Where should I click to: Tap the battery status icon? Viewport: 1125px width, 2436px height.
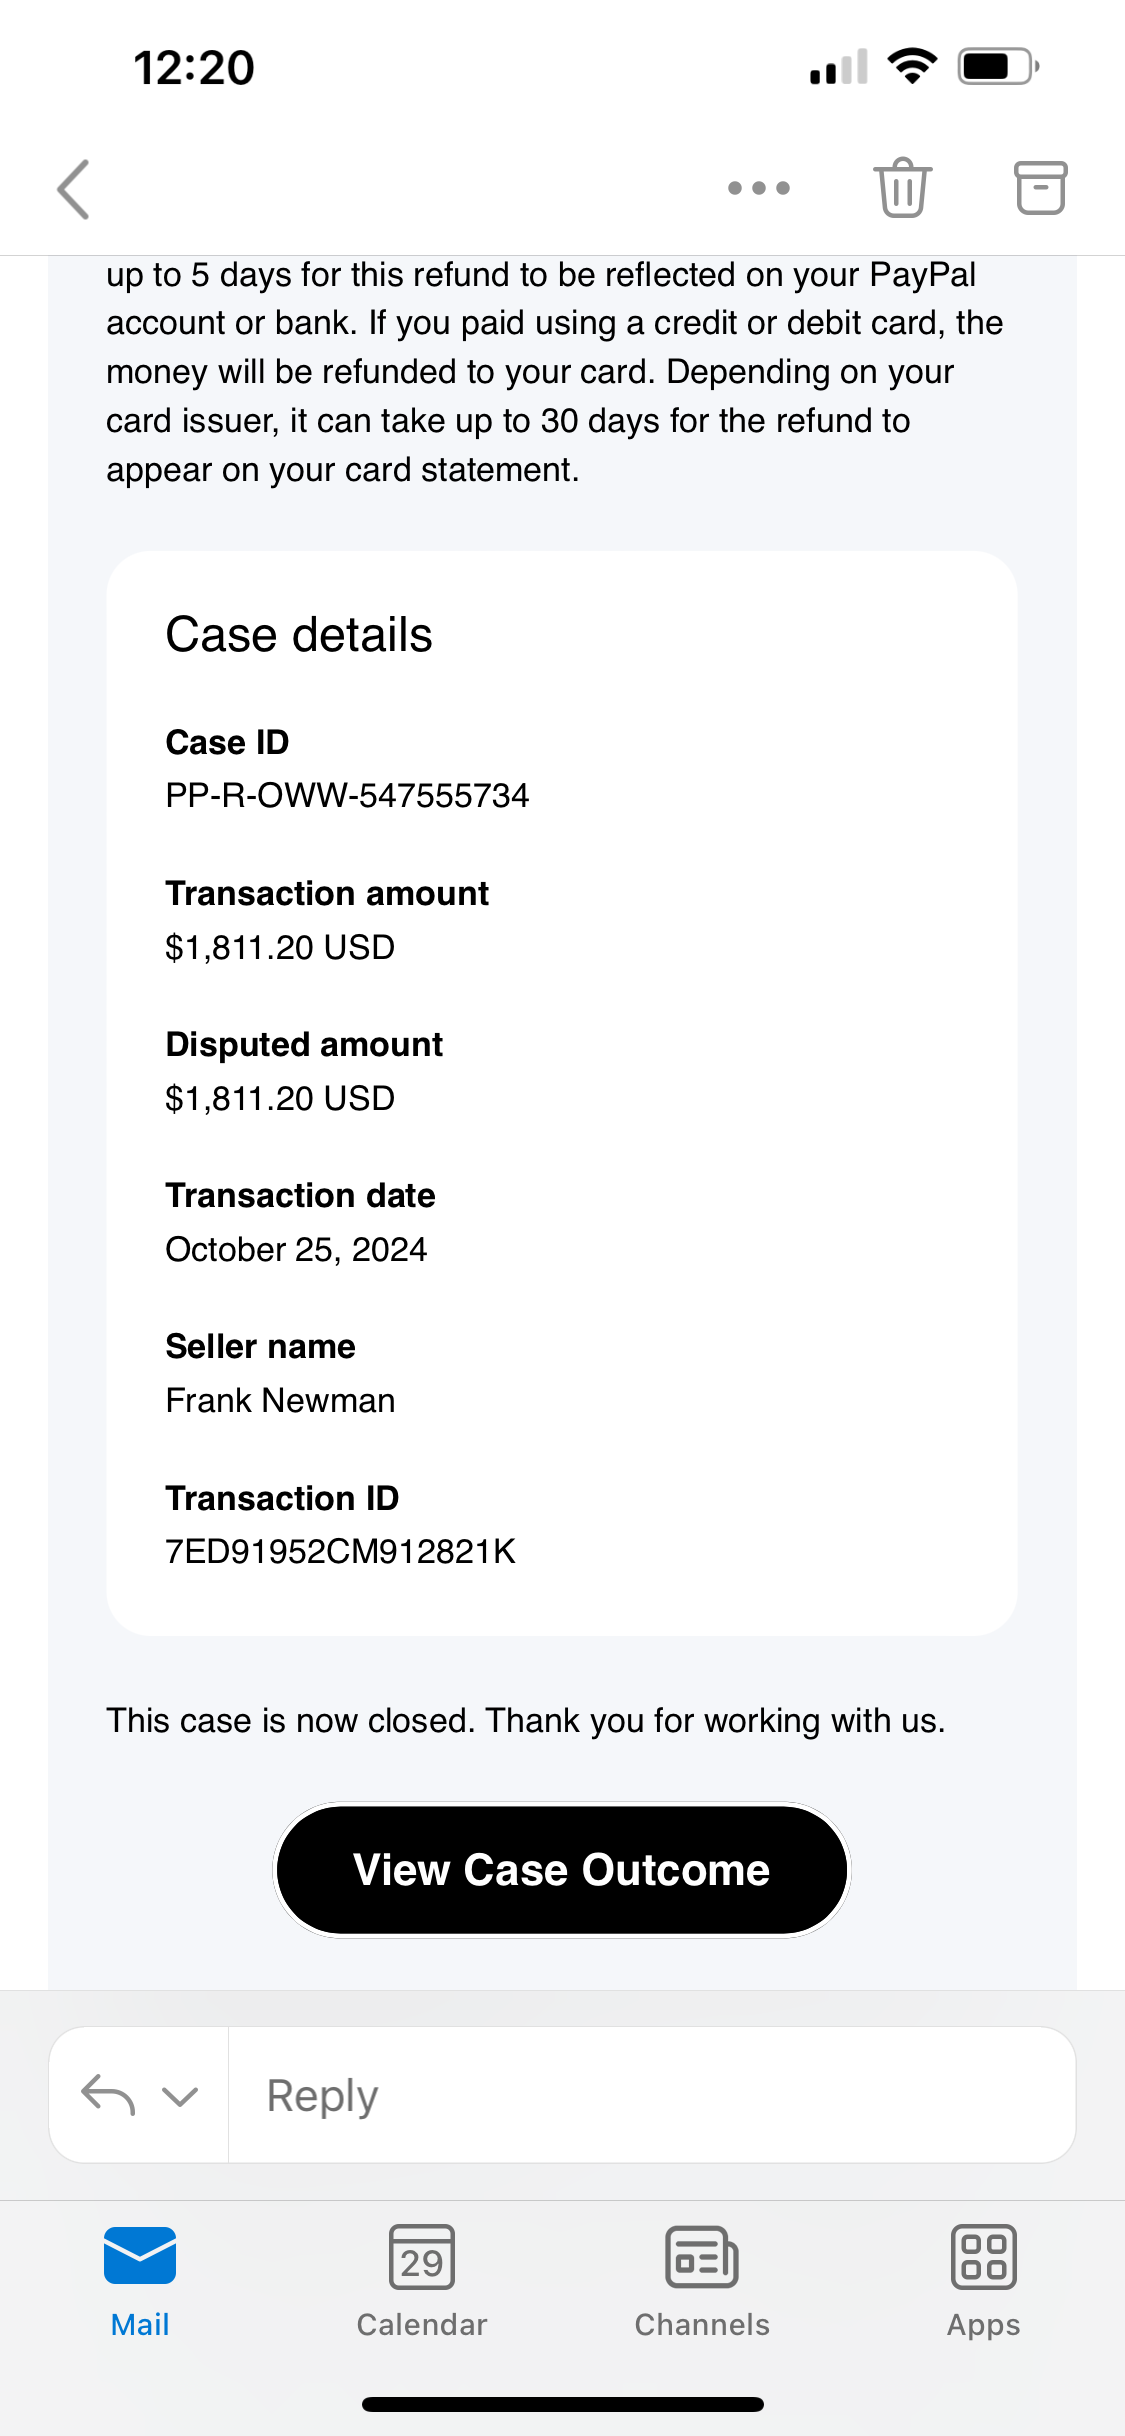[x=999, y=67]
